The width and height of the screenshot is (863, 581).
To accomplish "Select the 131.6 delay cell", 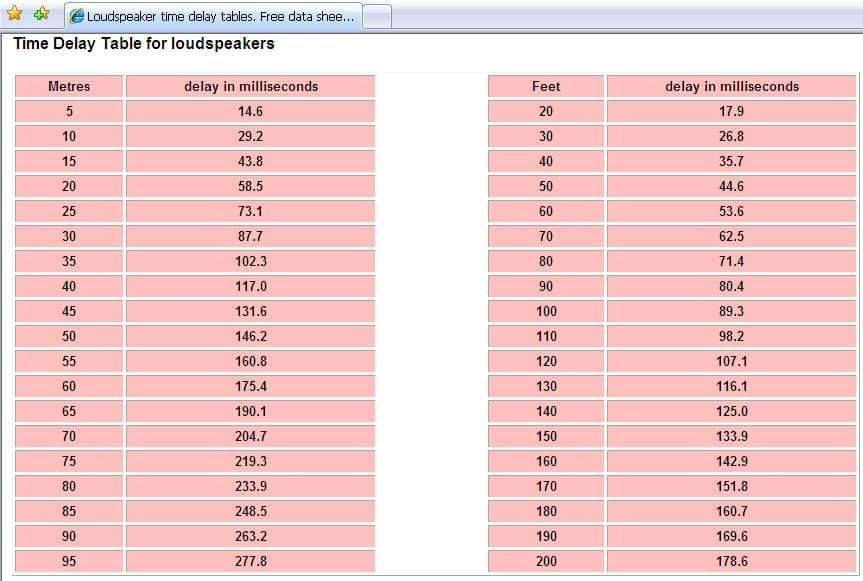I will (250, 311).
